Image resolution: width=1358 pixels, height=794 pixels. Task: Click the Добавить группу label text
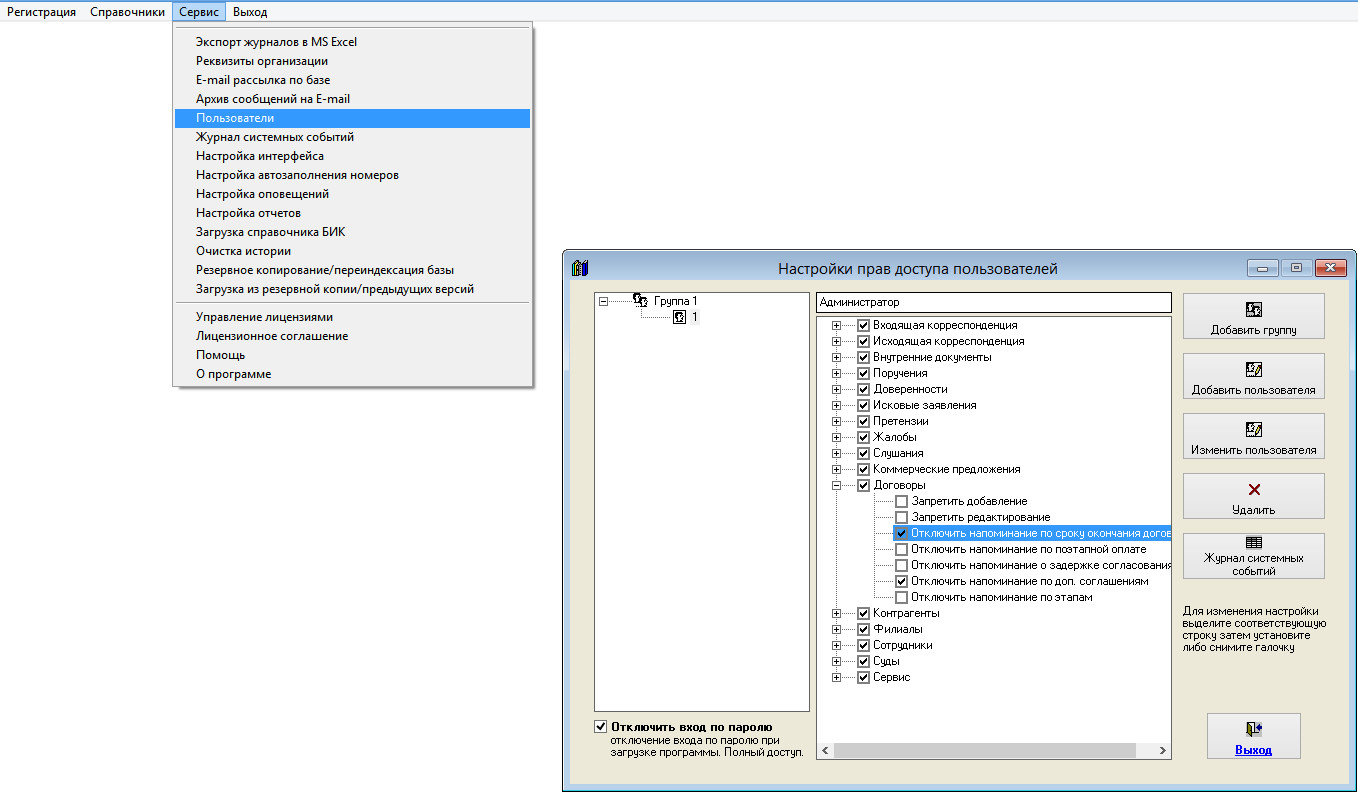point(1254,330)
